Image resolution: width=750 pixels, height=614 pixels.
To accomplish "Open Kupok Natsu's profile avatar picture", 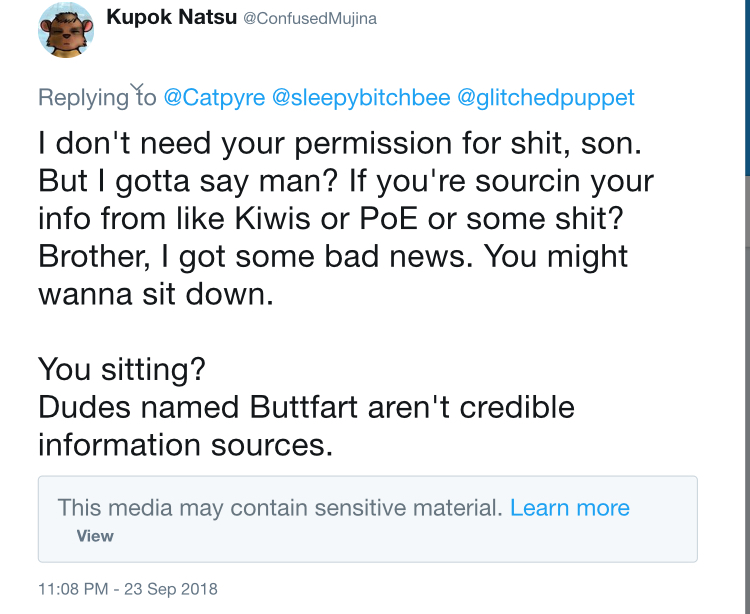I will pos(66,30).
